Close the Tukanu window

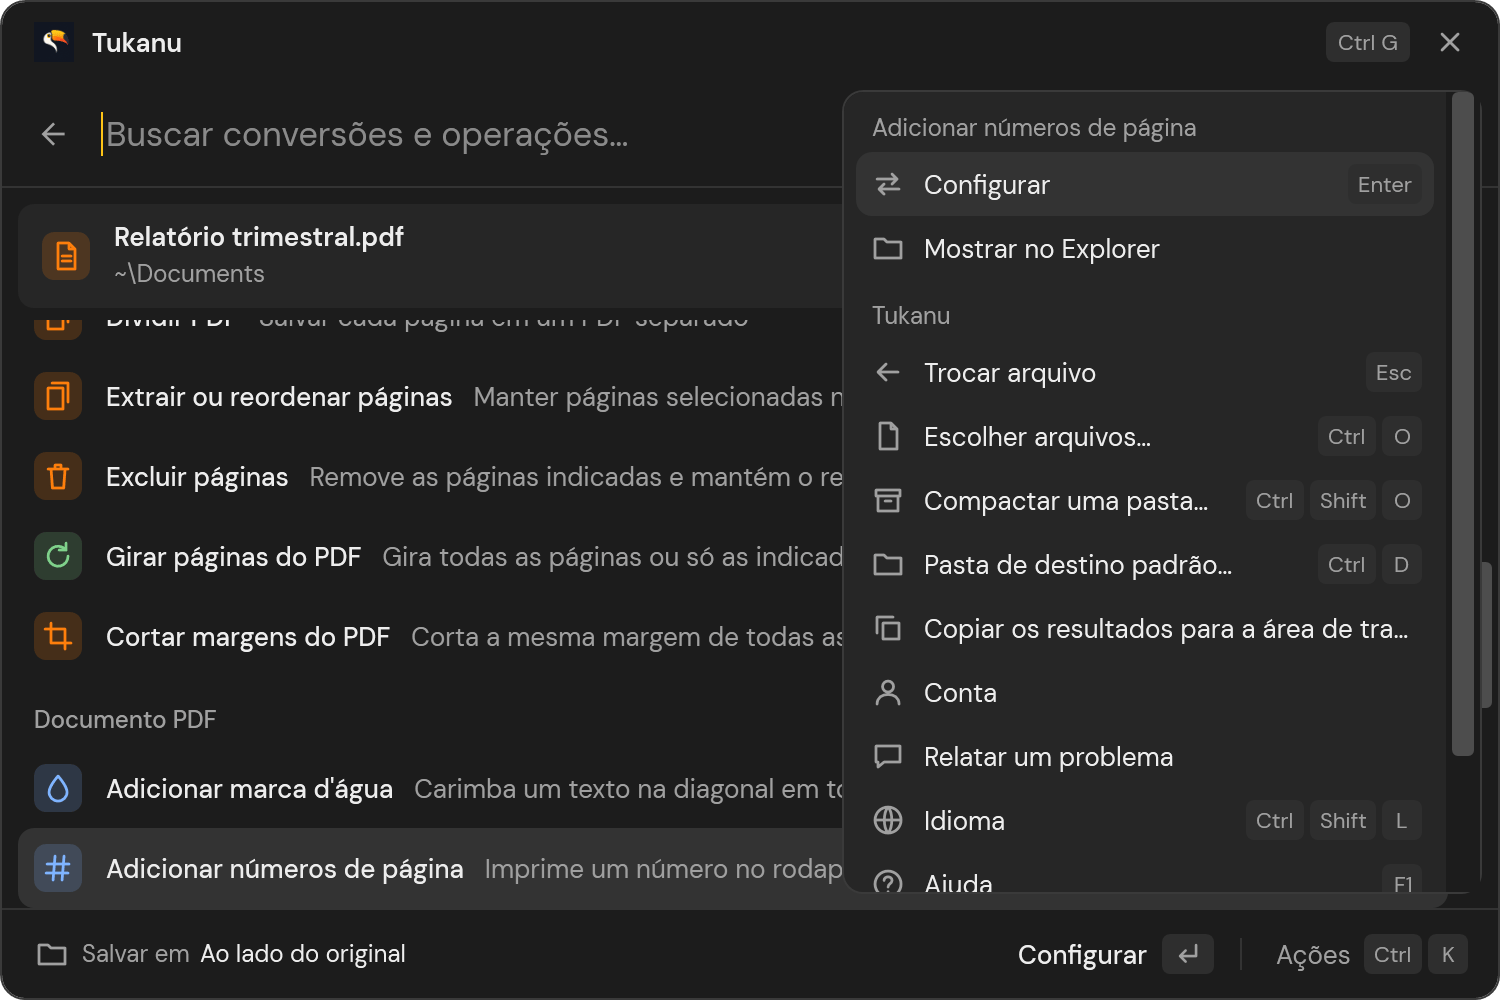(x=1450, y=42)
